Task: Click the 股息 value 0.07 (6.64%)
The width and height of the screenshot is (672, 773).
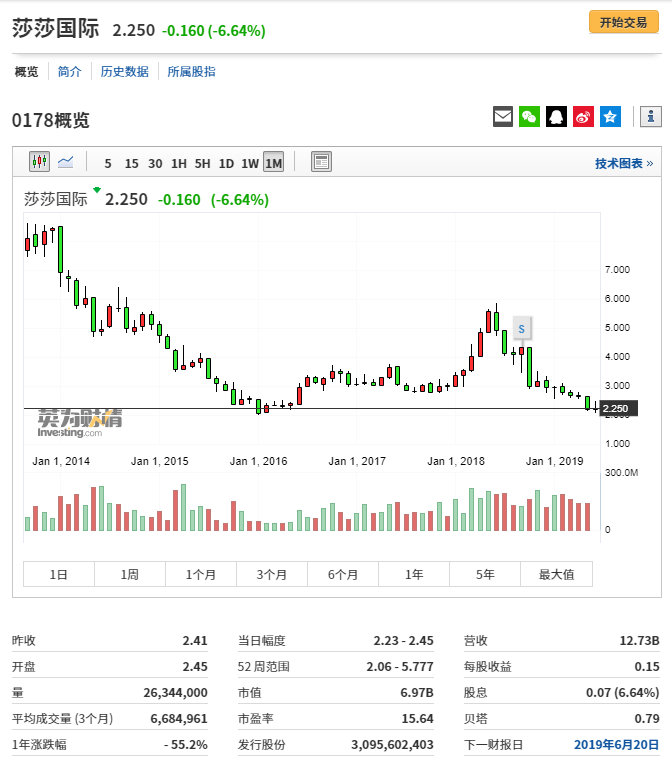Action: tap(622, 693)
